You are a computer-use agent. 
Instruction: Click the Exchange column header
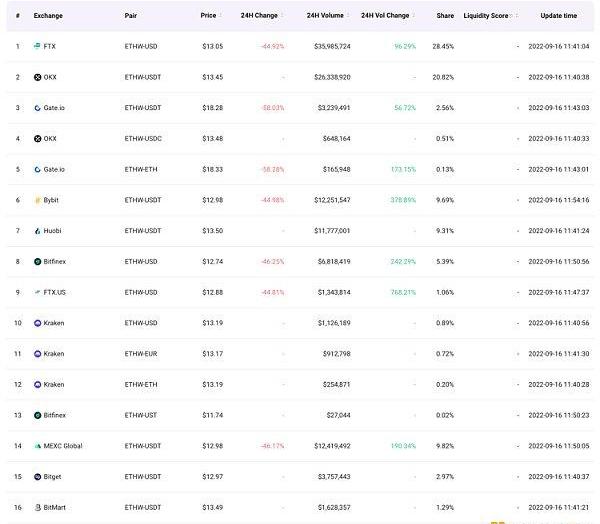tap(48, 16)
